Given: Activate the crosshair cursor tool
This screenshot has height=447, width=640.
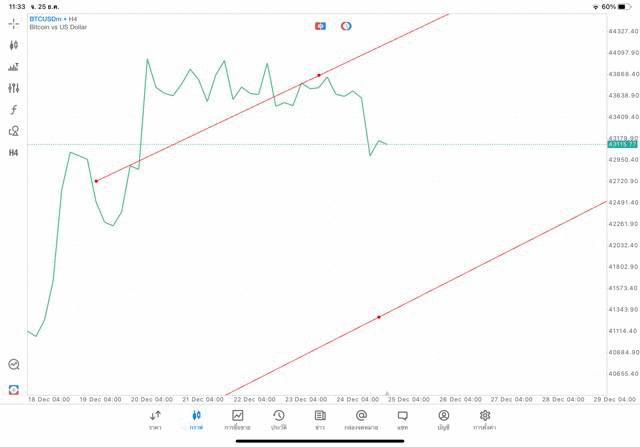Looking at the screenshot, I should point(14,23).
